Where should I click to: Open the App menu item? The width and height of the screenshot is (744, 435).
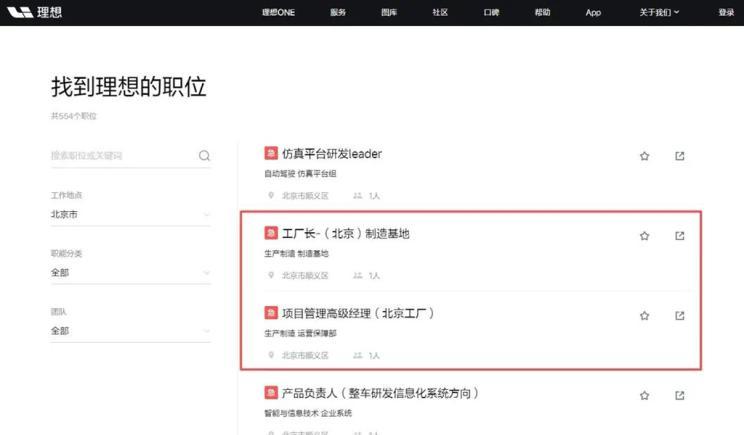[593, 12]
